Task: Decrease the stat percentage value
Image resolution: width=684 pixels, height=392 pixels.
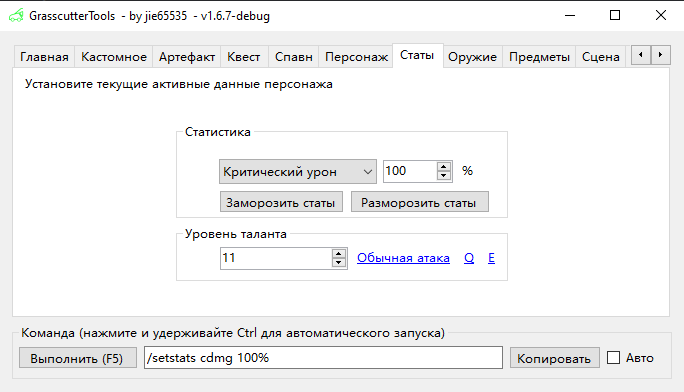Action: click(444, 176)
